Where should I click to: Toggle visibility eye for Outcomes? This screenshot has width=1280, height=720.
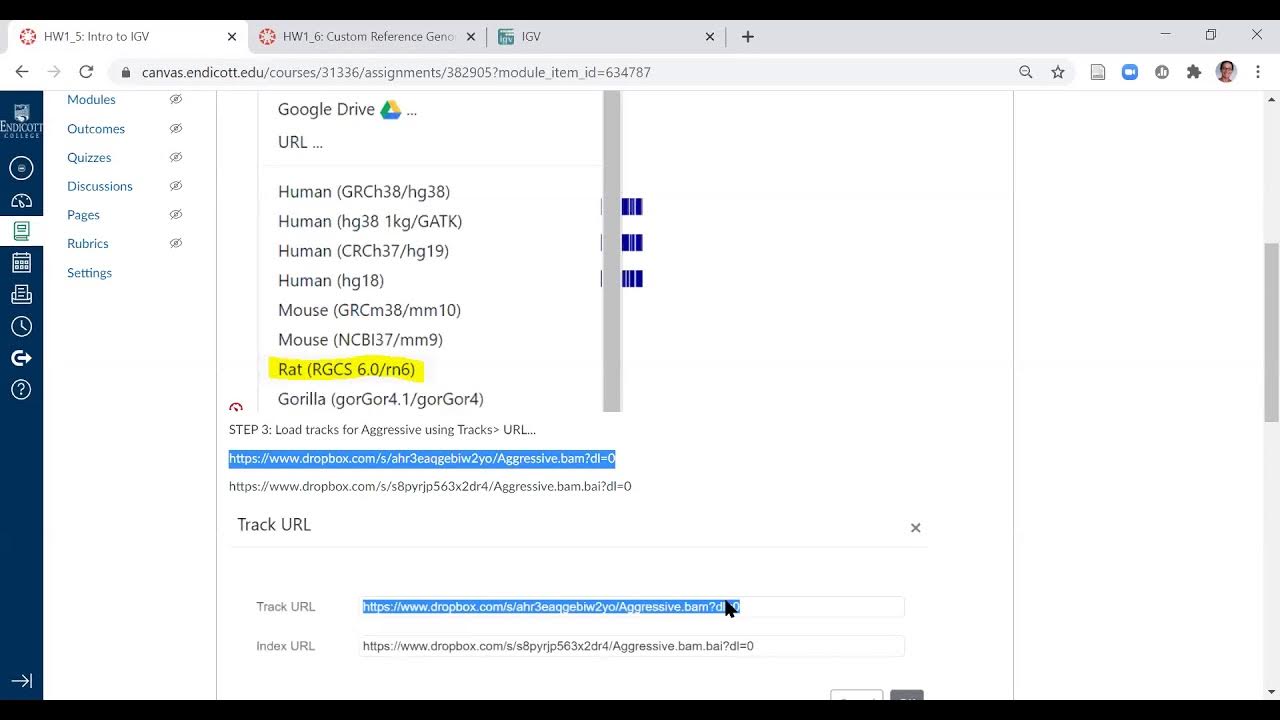pos(176,128)
